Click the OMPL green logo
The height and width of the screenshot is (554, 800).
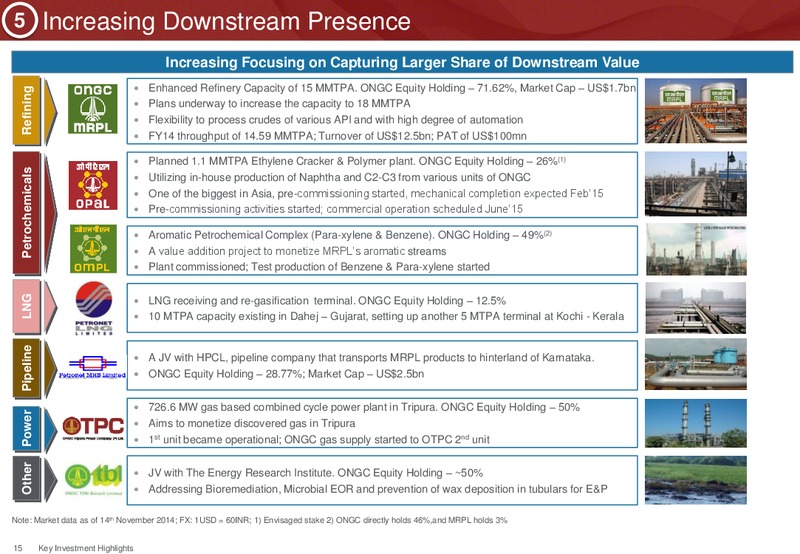point(93,249)
